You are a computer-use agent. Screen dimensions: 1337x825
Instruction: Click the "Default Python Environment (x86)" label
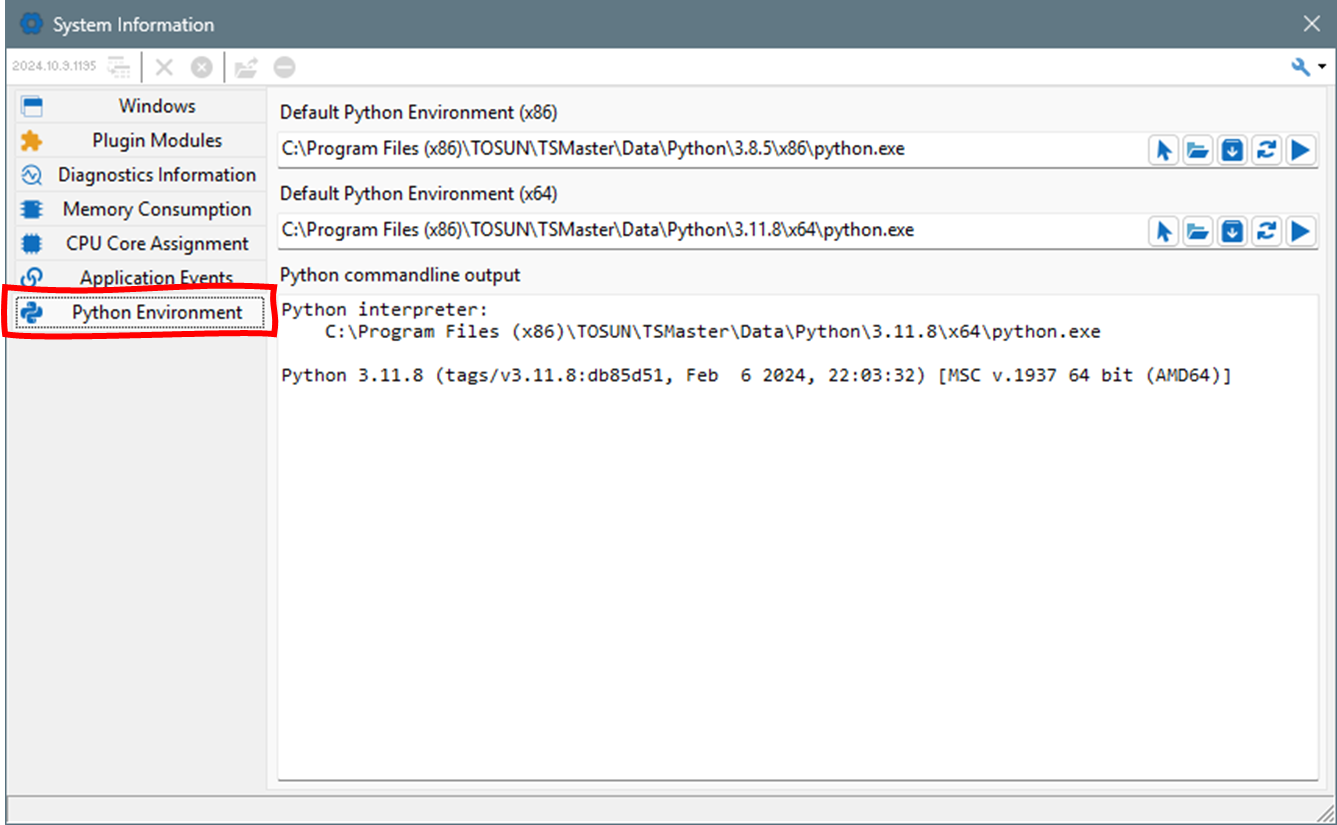418,112
